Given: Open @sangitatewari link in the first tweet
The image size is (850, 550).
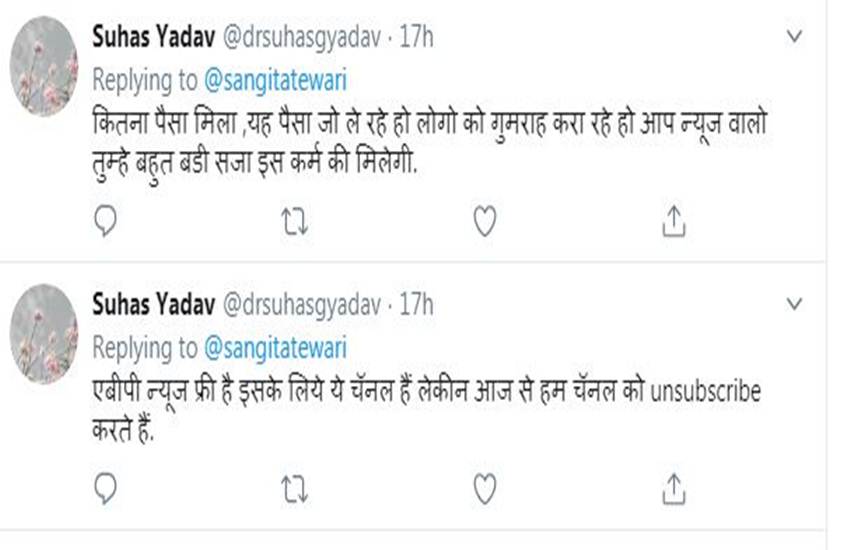Looking at the screenshot, I should (274, 79).
